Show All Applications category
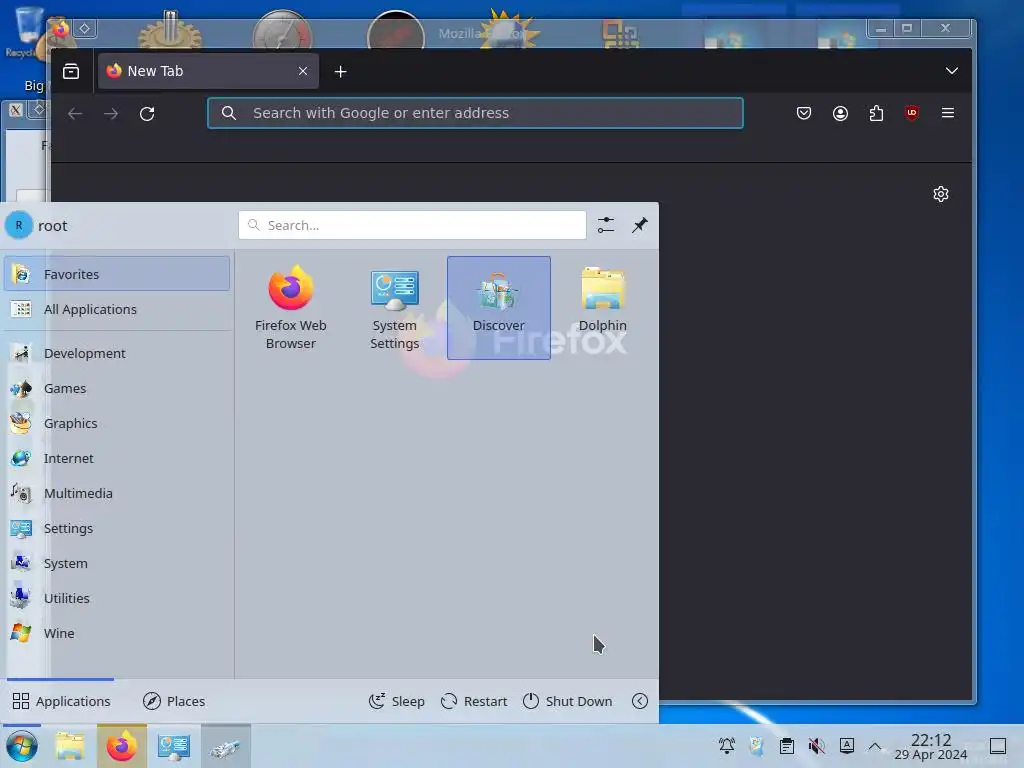This screenshot has height=768, width=1024. click(117, 310)
